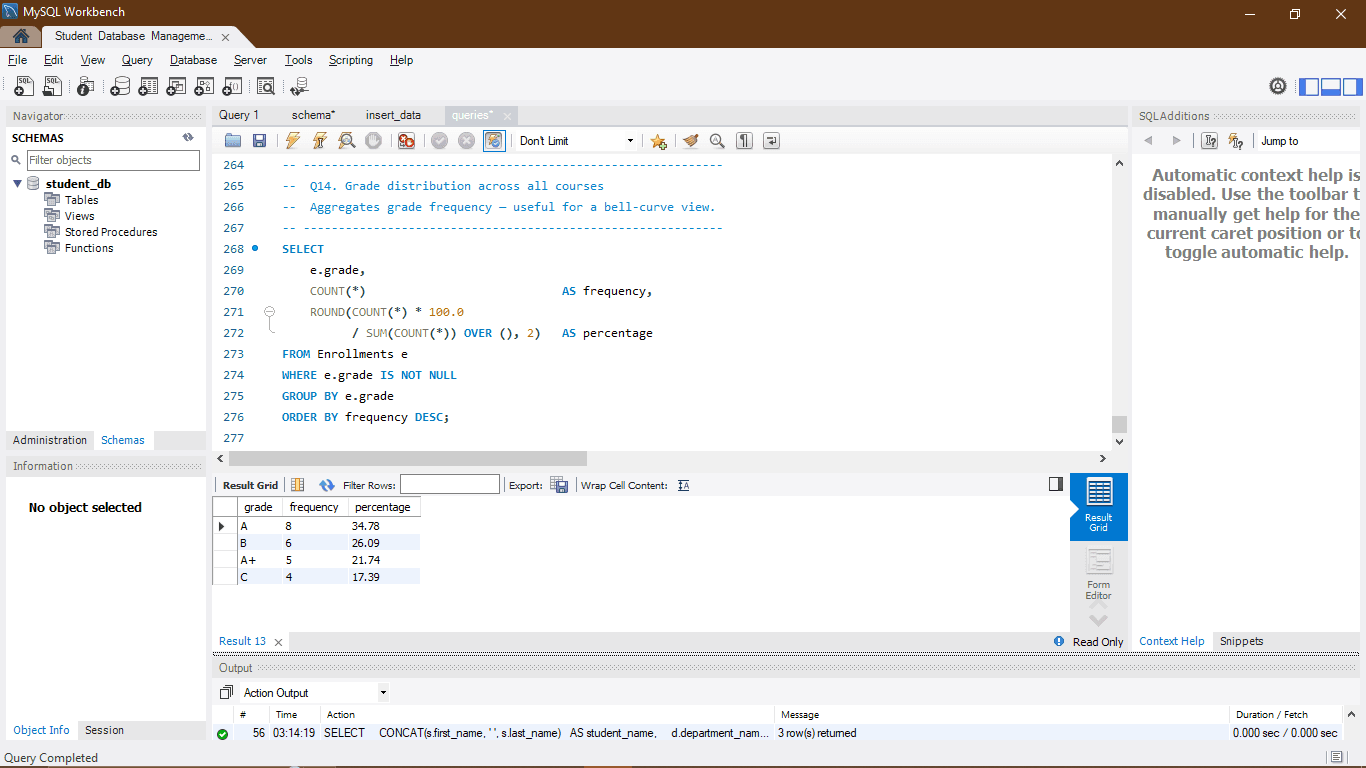Open the Scripting menu
The height and width of the screenshot is (768, 1366).
tap(351, 60)
